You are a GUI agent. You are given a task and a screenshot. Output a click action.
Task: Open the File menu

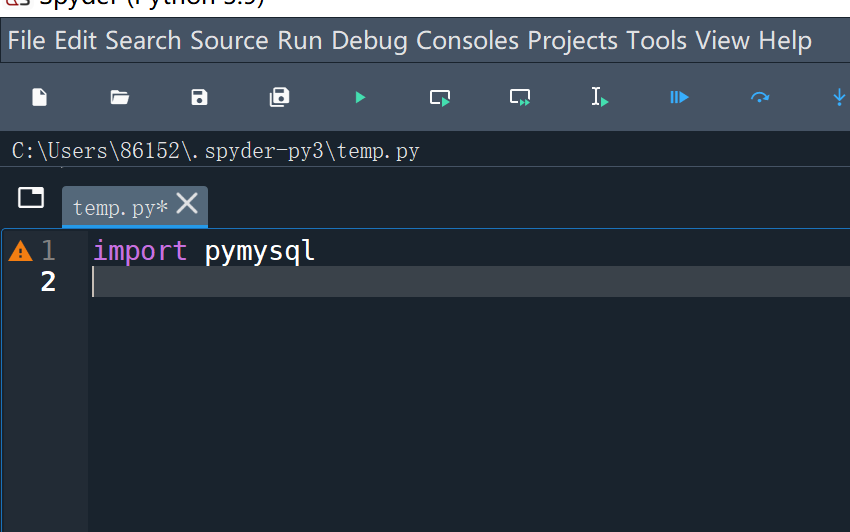point(27,41)
